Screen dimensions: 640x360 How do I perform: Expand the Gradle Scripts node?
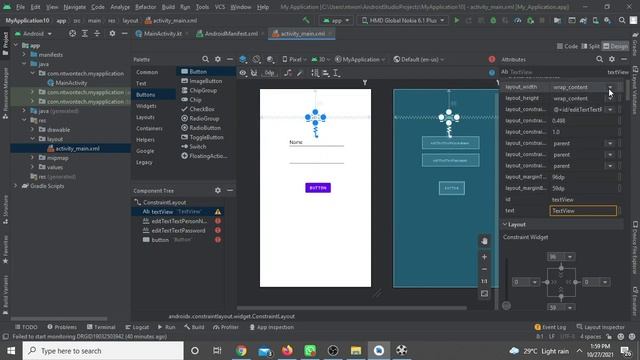(16, 186)
